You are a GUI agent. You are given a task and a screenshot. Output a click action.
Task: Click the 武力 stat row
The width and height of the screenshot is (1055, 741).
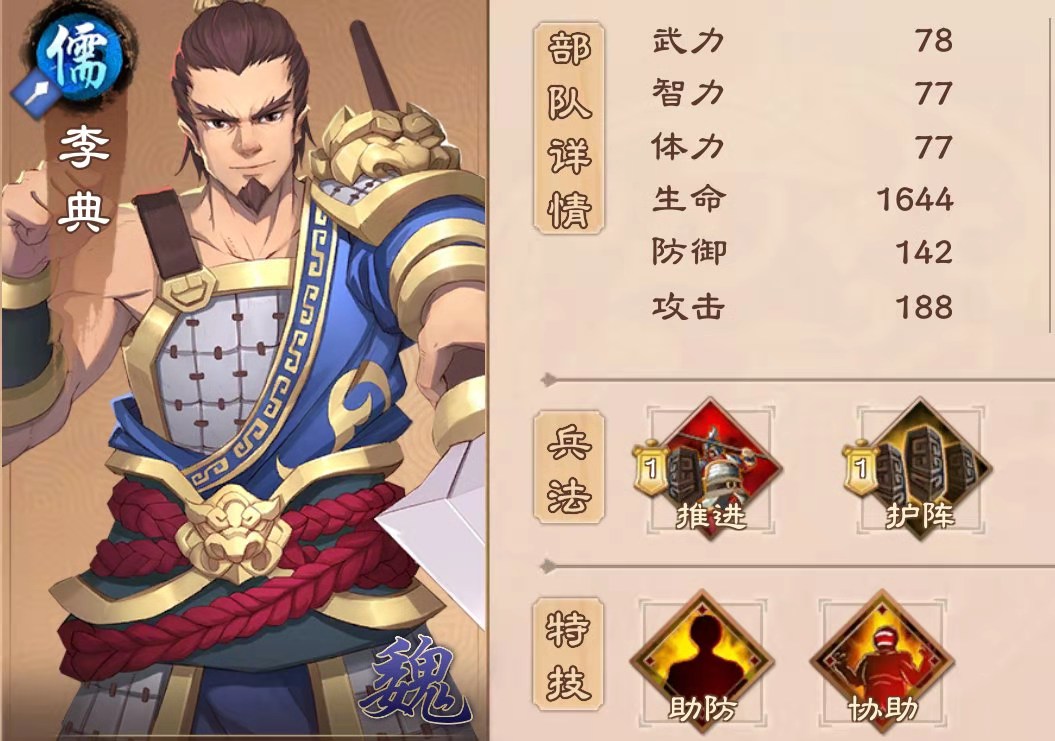pos(802,40)
